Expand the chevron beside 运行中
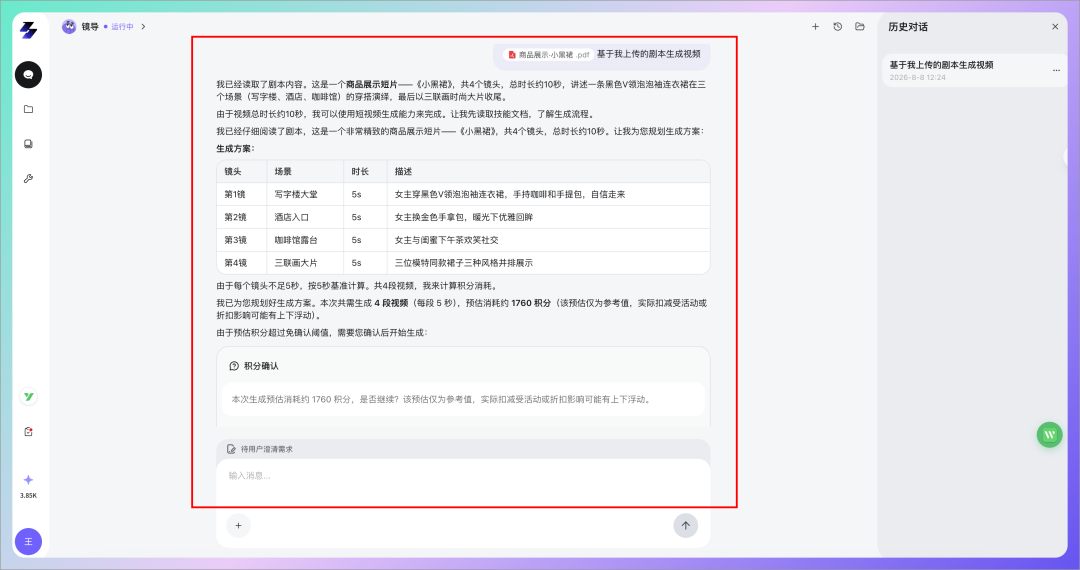Viewport: 1080px width, 570px height. point(143,26)
